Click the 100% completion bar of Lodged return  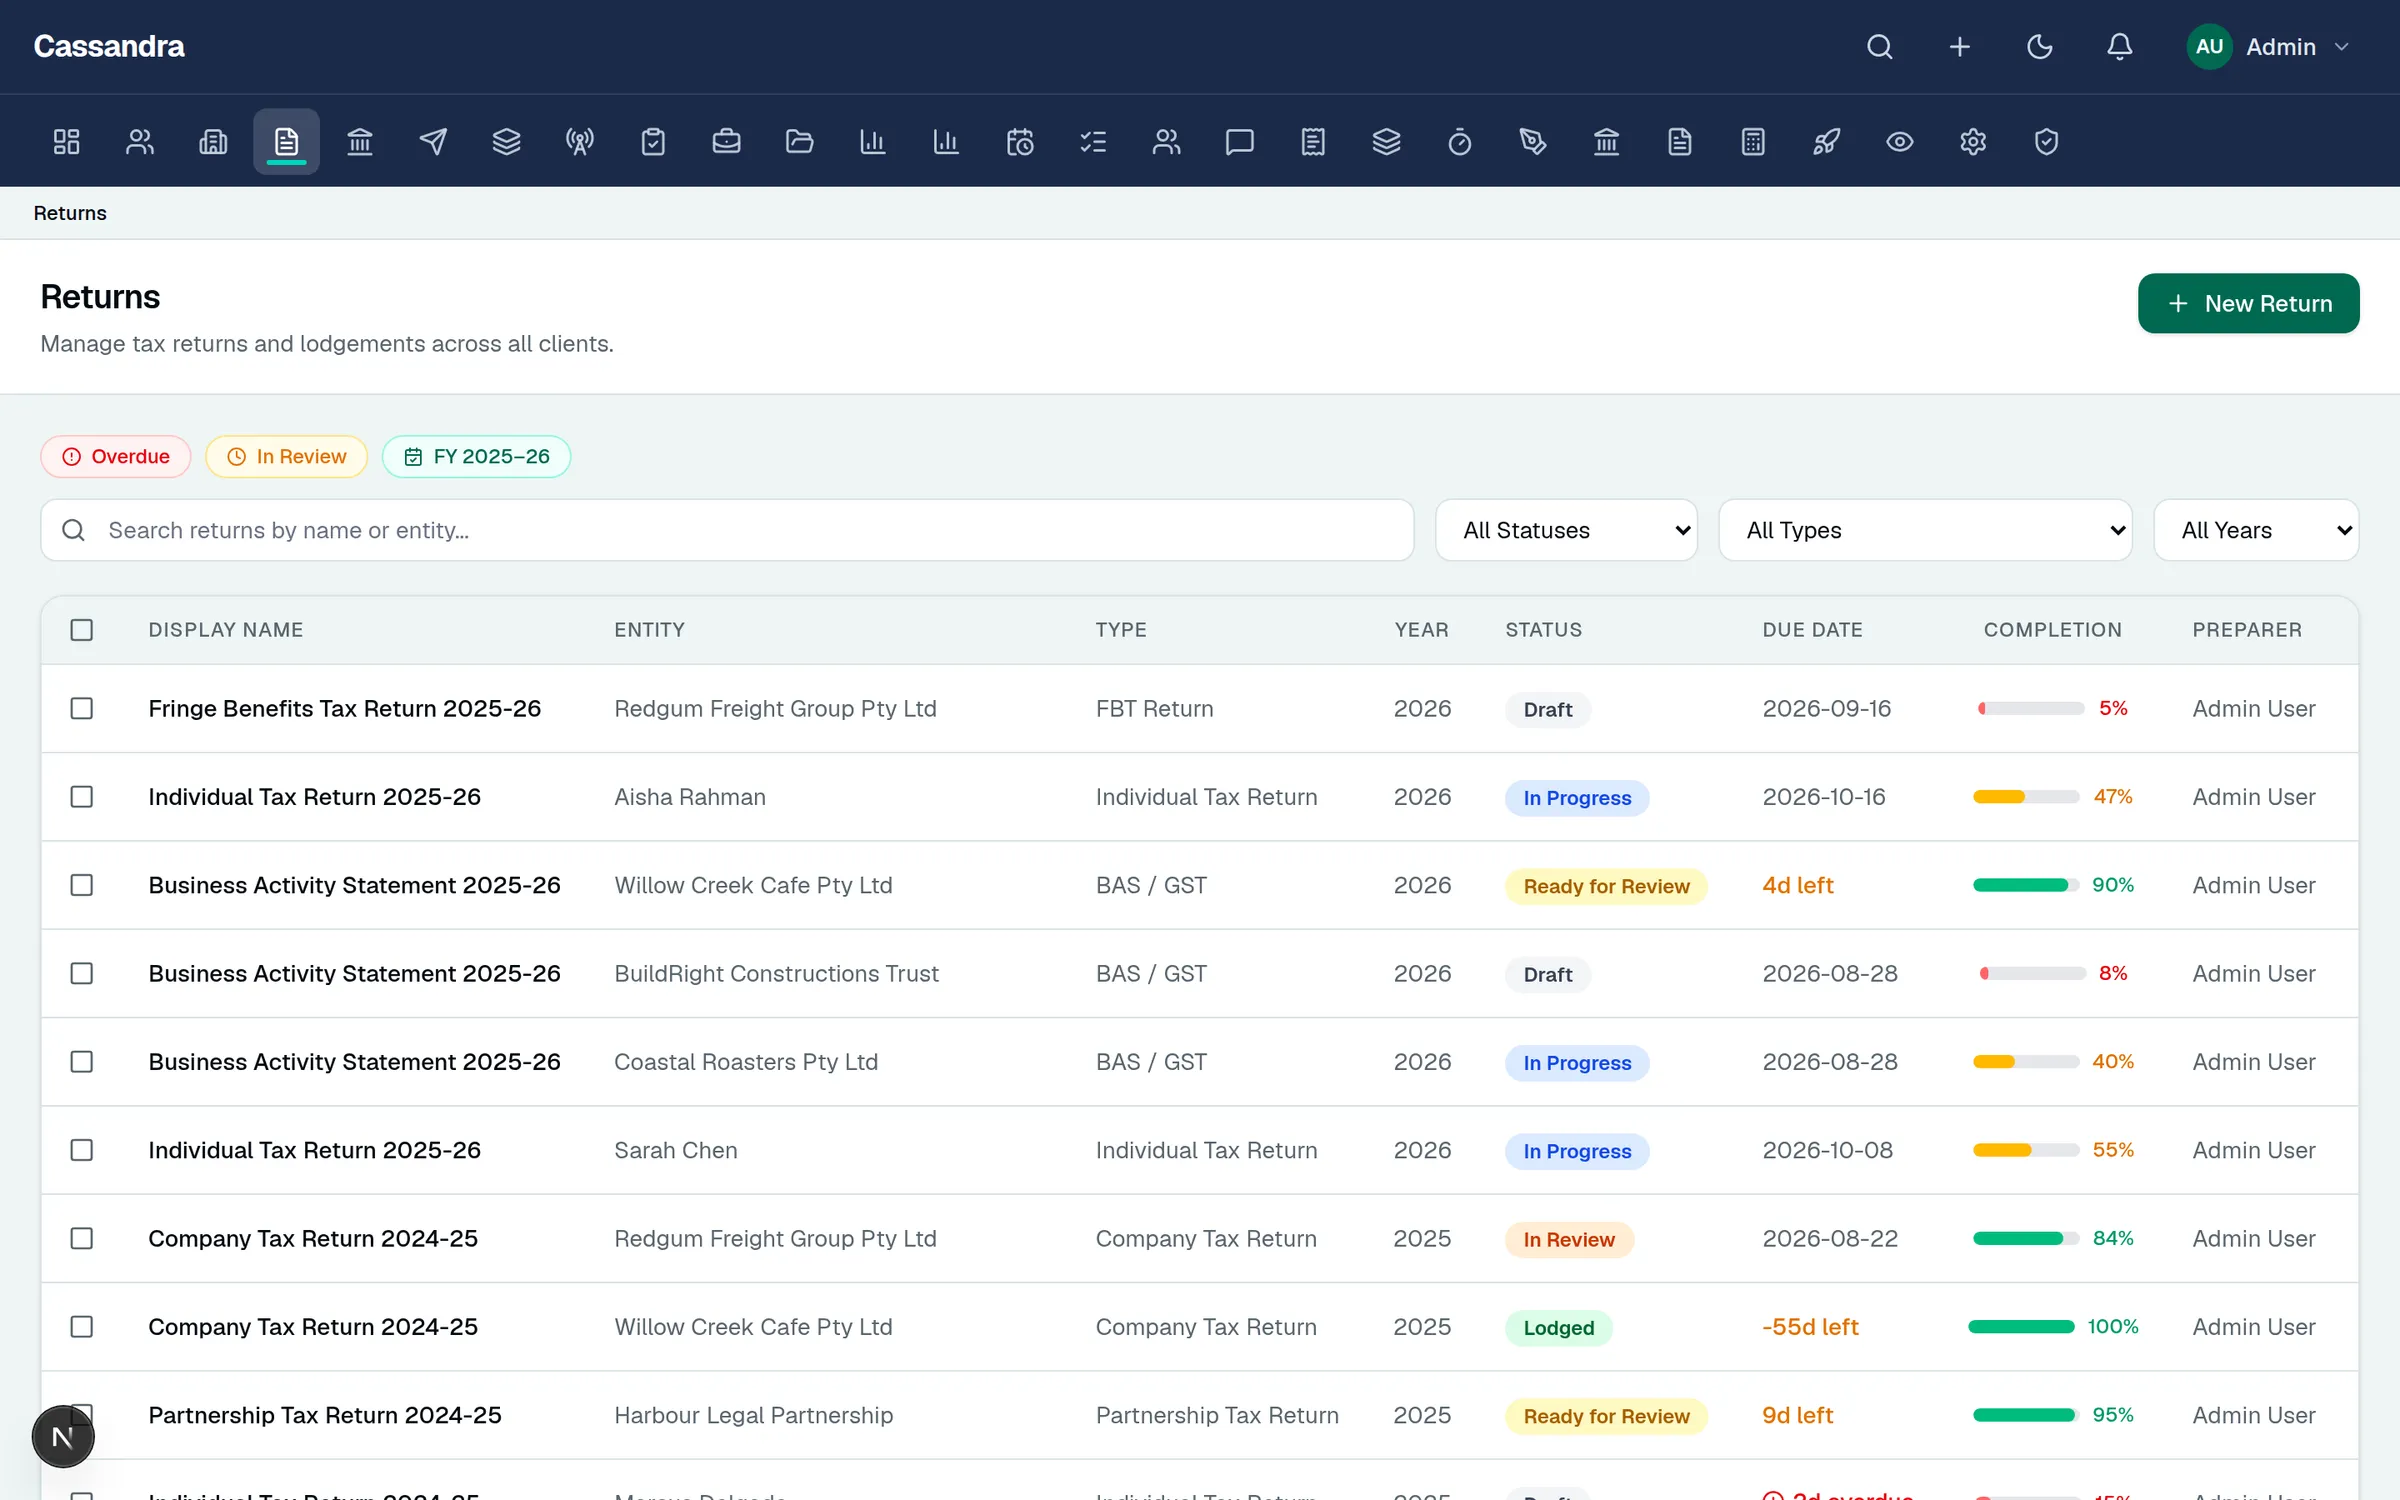tap(2021, 1327)
